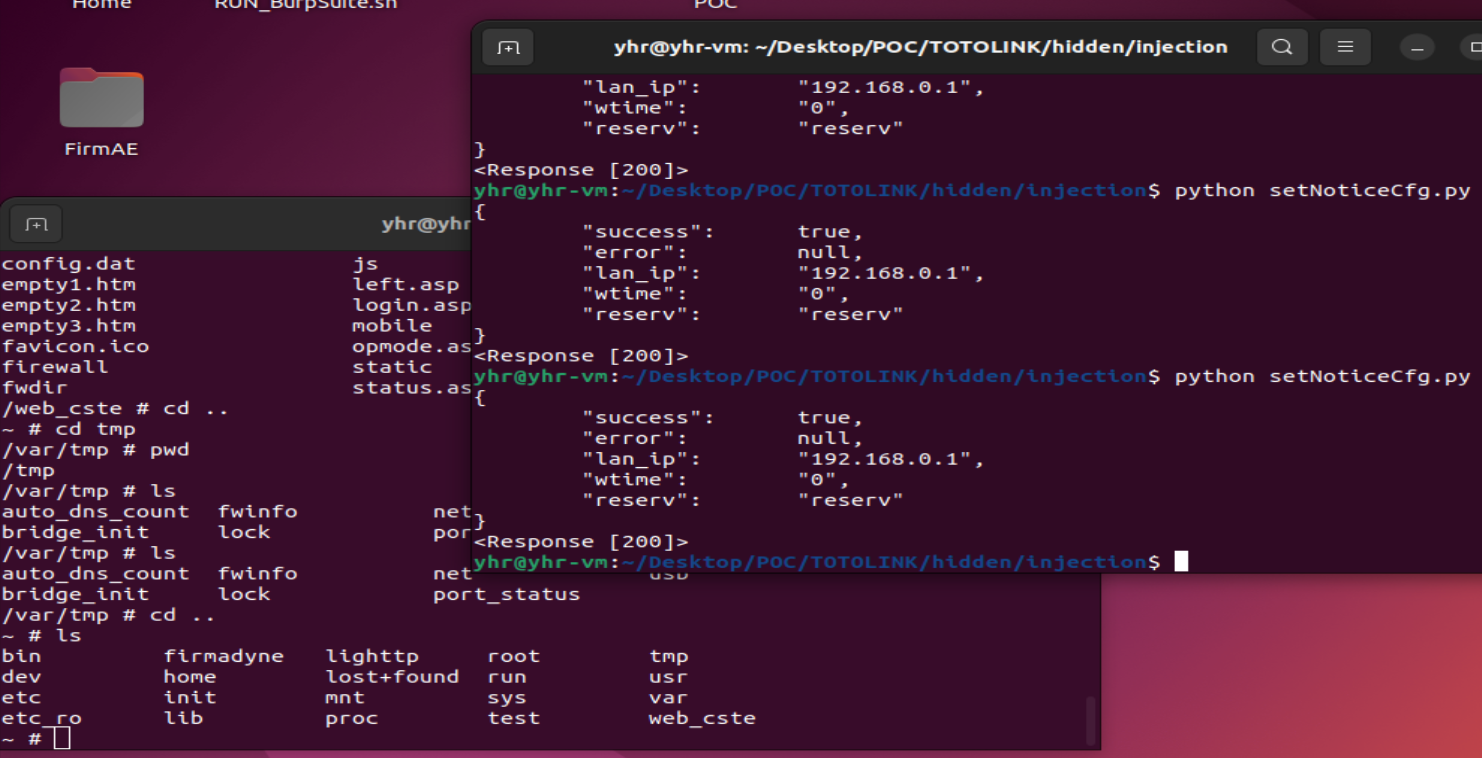The width and height of the screenshot is (1482, 758).
Task: Click '/var/tmp # pwd' line
Action: (95, 450)
